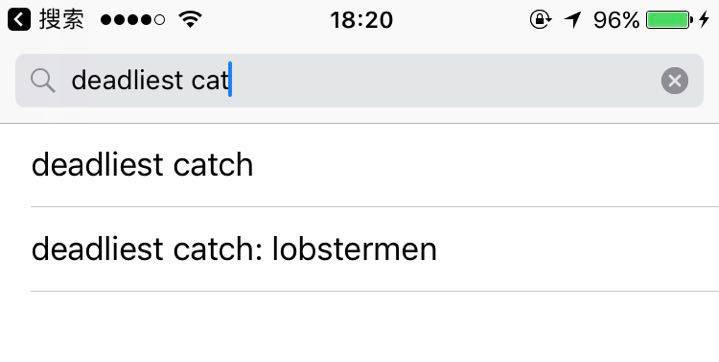Tap the word 'catch' in first suggestion

[x=213, y=164]
